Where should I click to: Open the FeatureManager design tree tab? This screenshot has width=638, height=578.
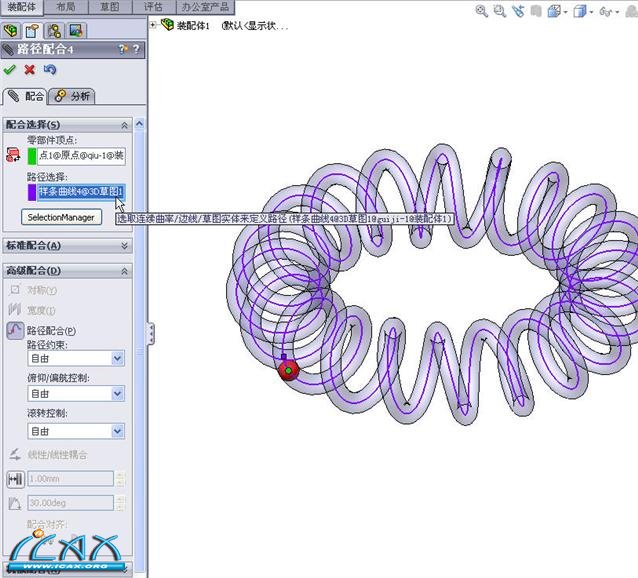[x=11, y=30]
